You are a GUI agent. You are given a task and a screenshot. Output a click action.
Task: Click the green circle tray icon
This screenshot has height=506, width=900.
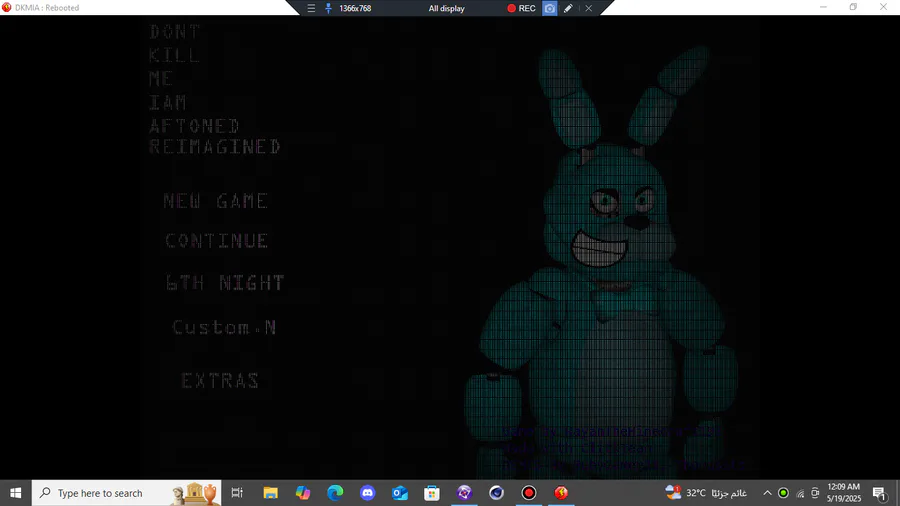783,493
